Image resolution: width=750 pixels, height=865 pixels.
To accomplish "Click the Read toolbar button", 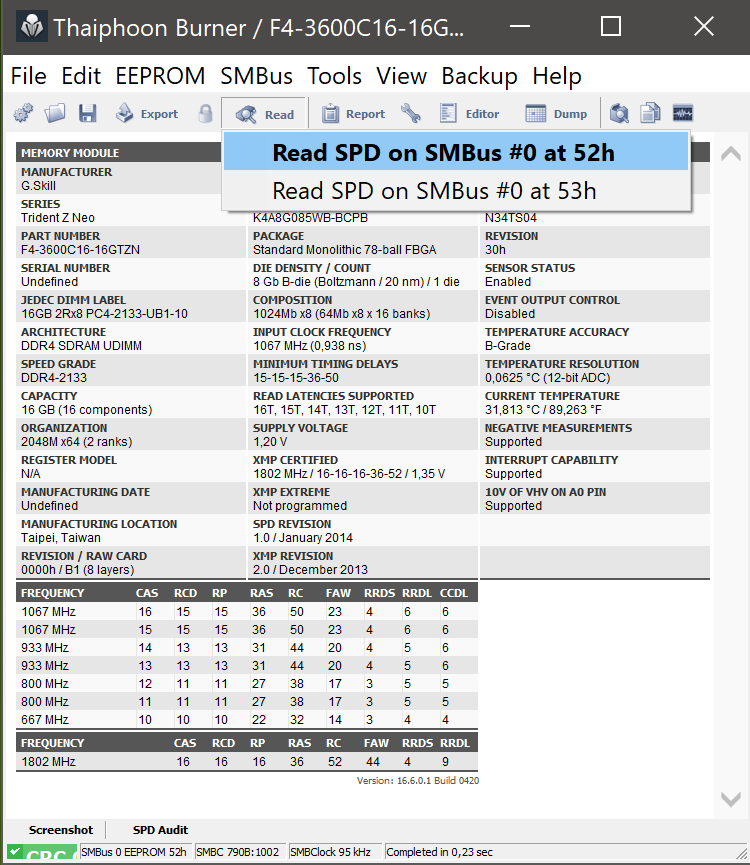I will pyautogui.click(x=264, y=114).
